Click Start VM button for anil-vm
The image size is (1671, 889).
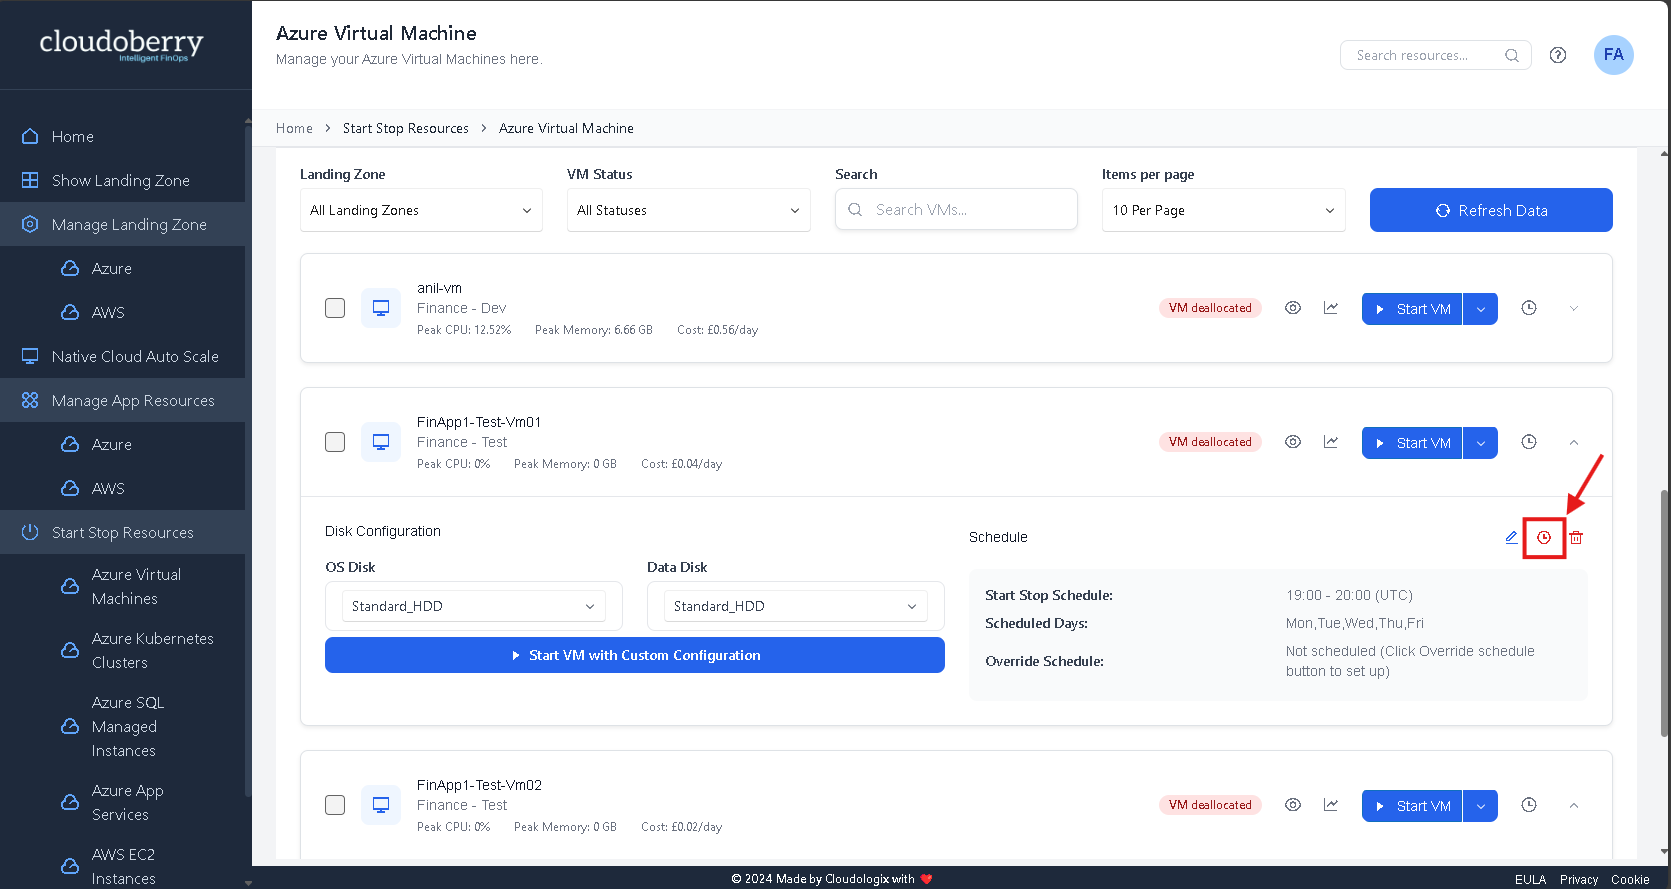tap(1412, 309)
